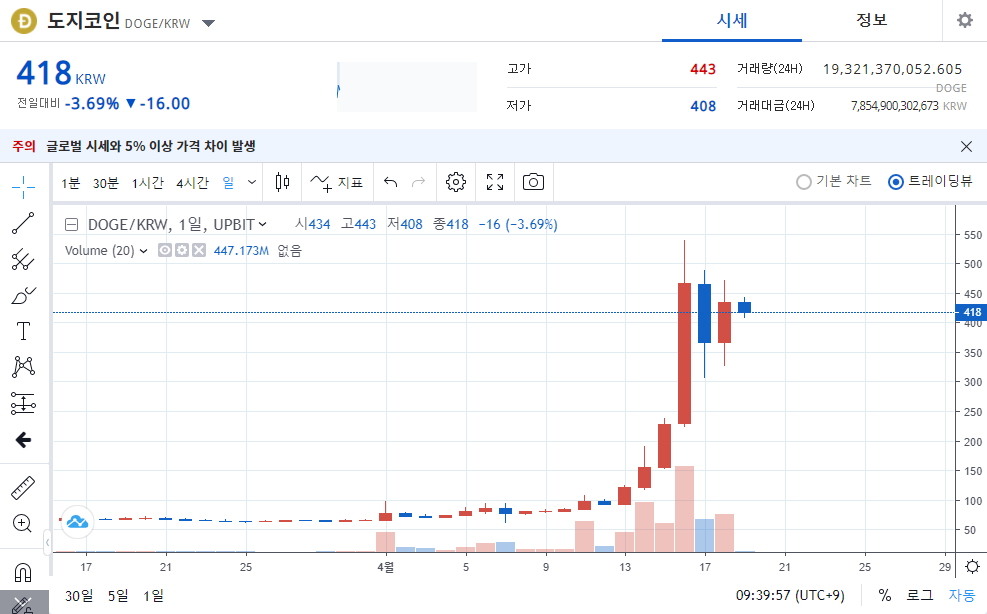The image size is (987, 614).
Task: Select the Text annotation tool
Action: (x=23, y=331)
